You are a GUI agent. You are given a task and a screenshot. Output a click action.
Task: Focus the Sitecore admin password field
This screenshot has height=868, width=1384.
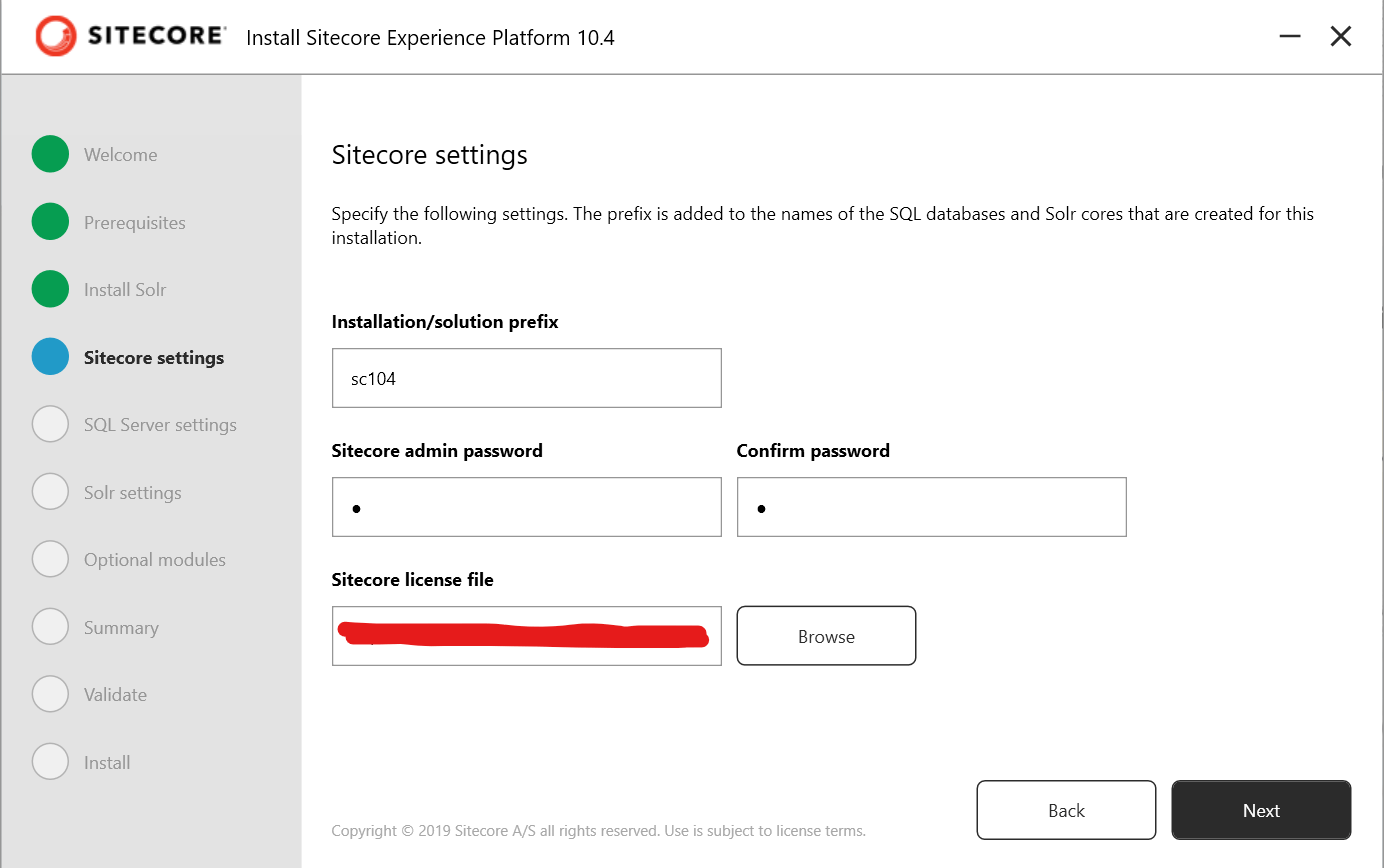coord(526,507)
